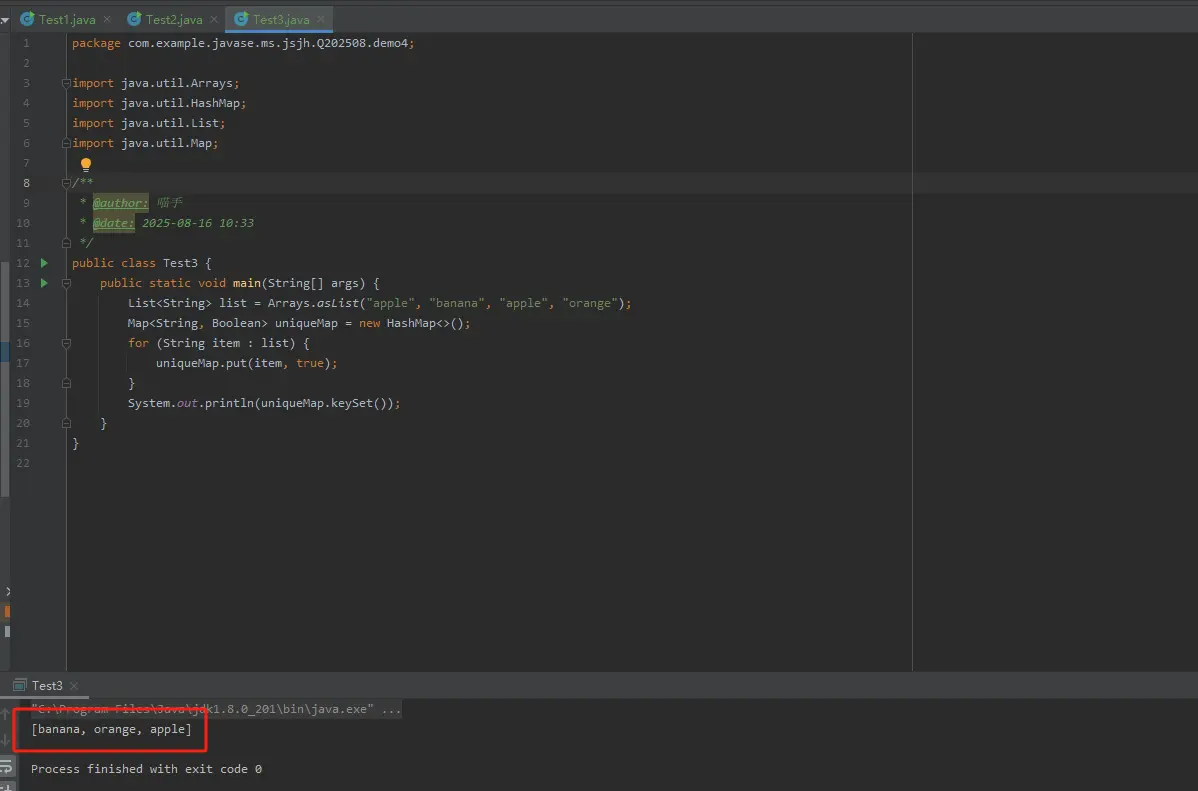1198x791 pixels.
Task: Click the date text 2025-08-16 10:33
Action: [x=198, y=223]
